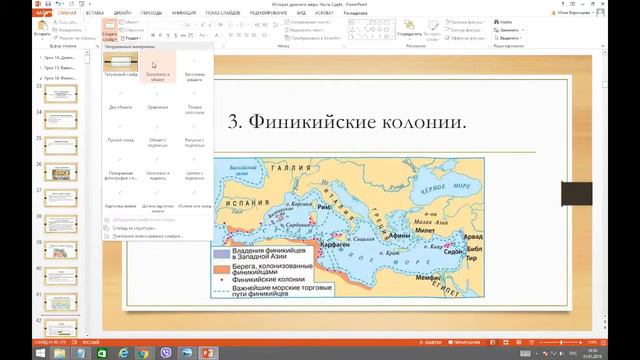Collapse the Урок 16 section header

point(40,78)
